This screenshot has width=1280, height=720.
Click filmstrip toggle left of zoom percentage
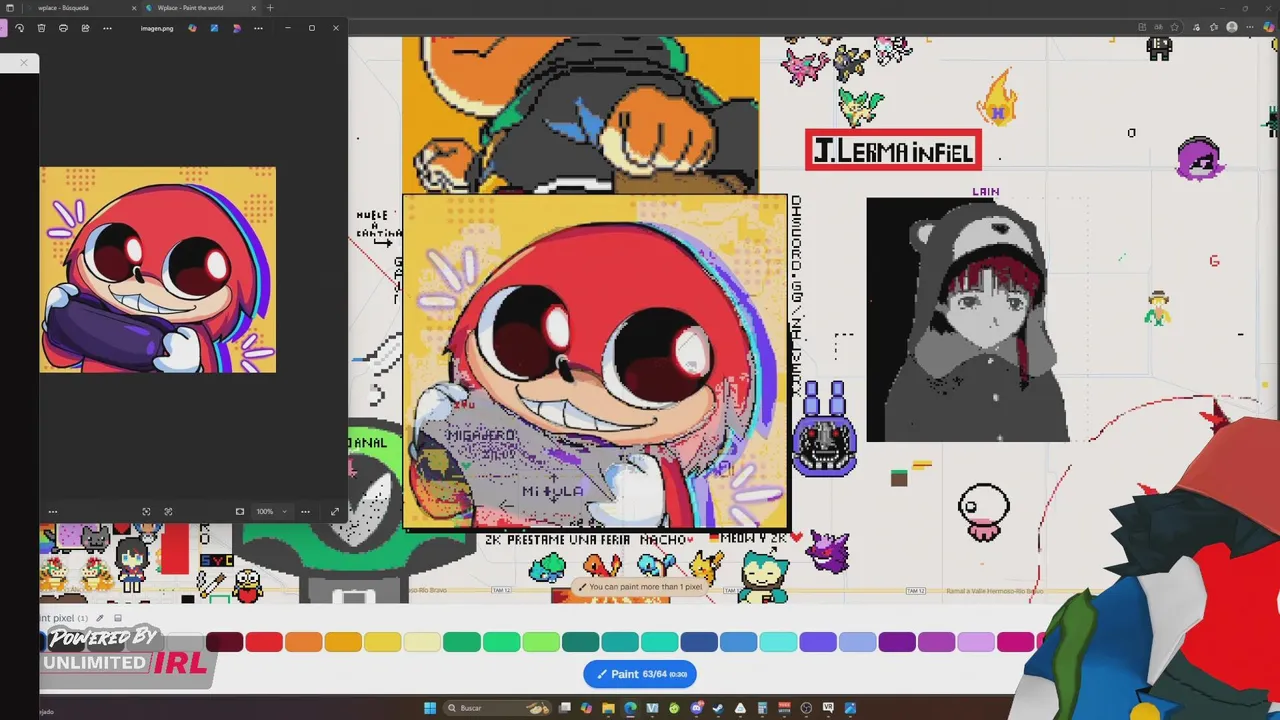click(240, 511)
